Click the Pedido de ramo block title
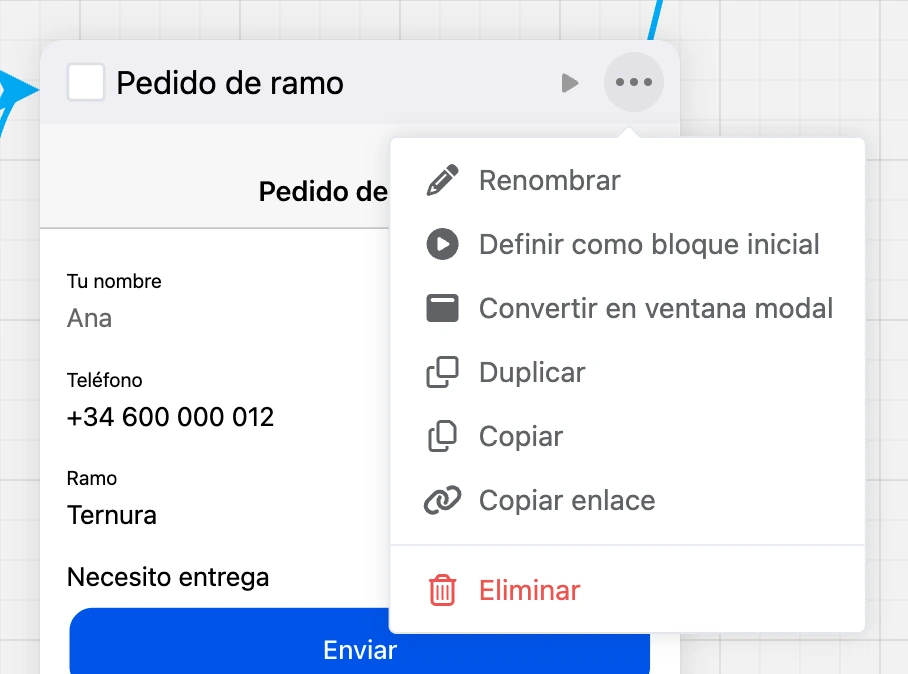This screenshot has width=908, height=674. point(230,83)
